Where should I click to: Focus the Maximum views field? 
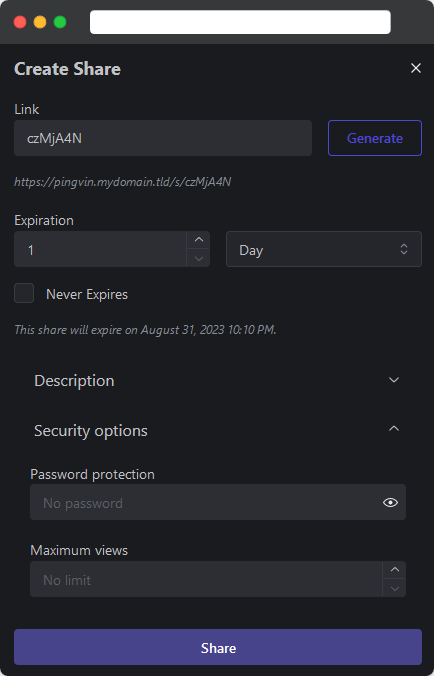206,579
